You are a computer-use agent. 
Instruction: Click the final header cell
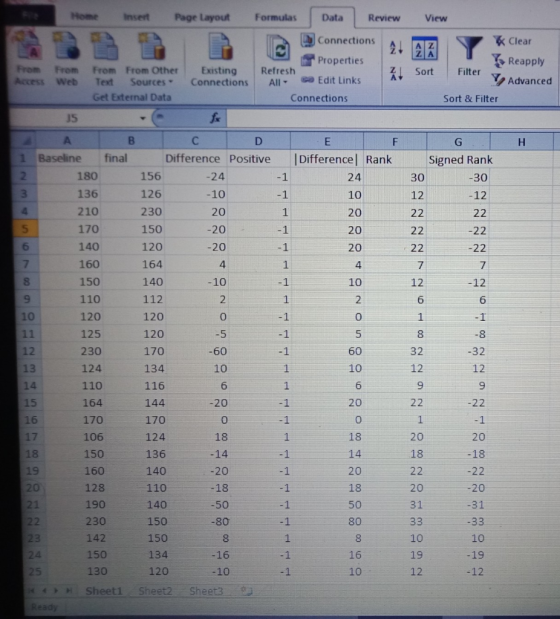click(132, 158)
